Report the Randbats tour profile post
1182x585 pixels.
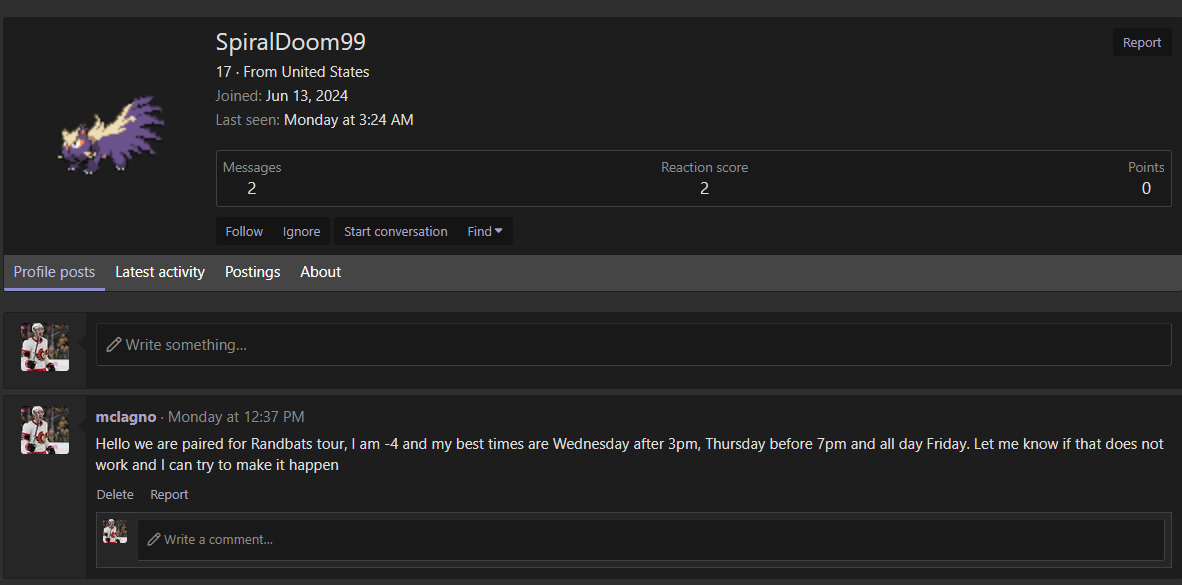coord(169,495)
